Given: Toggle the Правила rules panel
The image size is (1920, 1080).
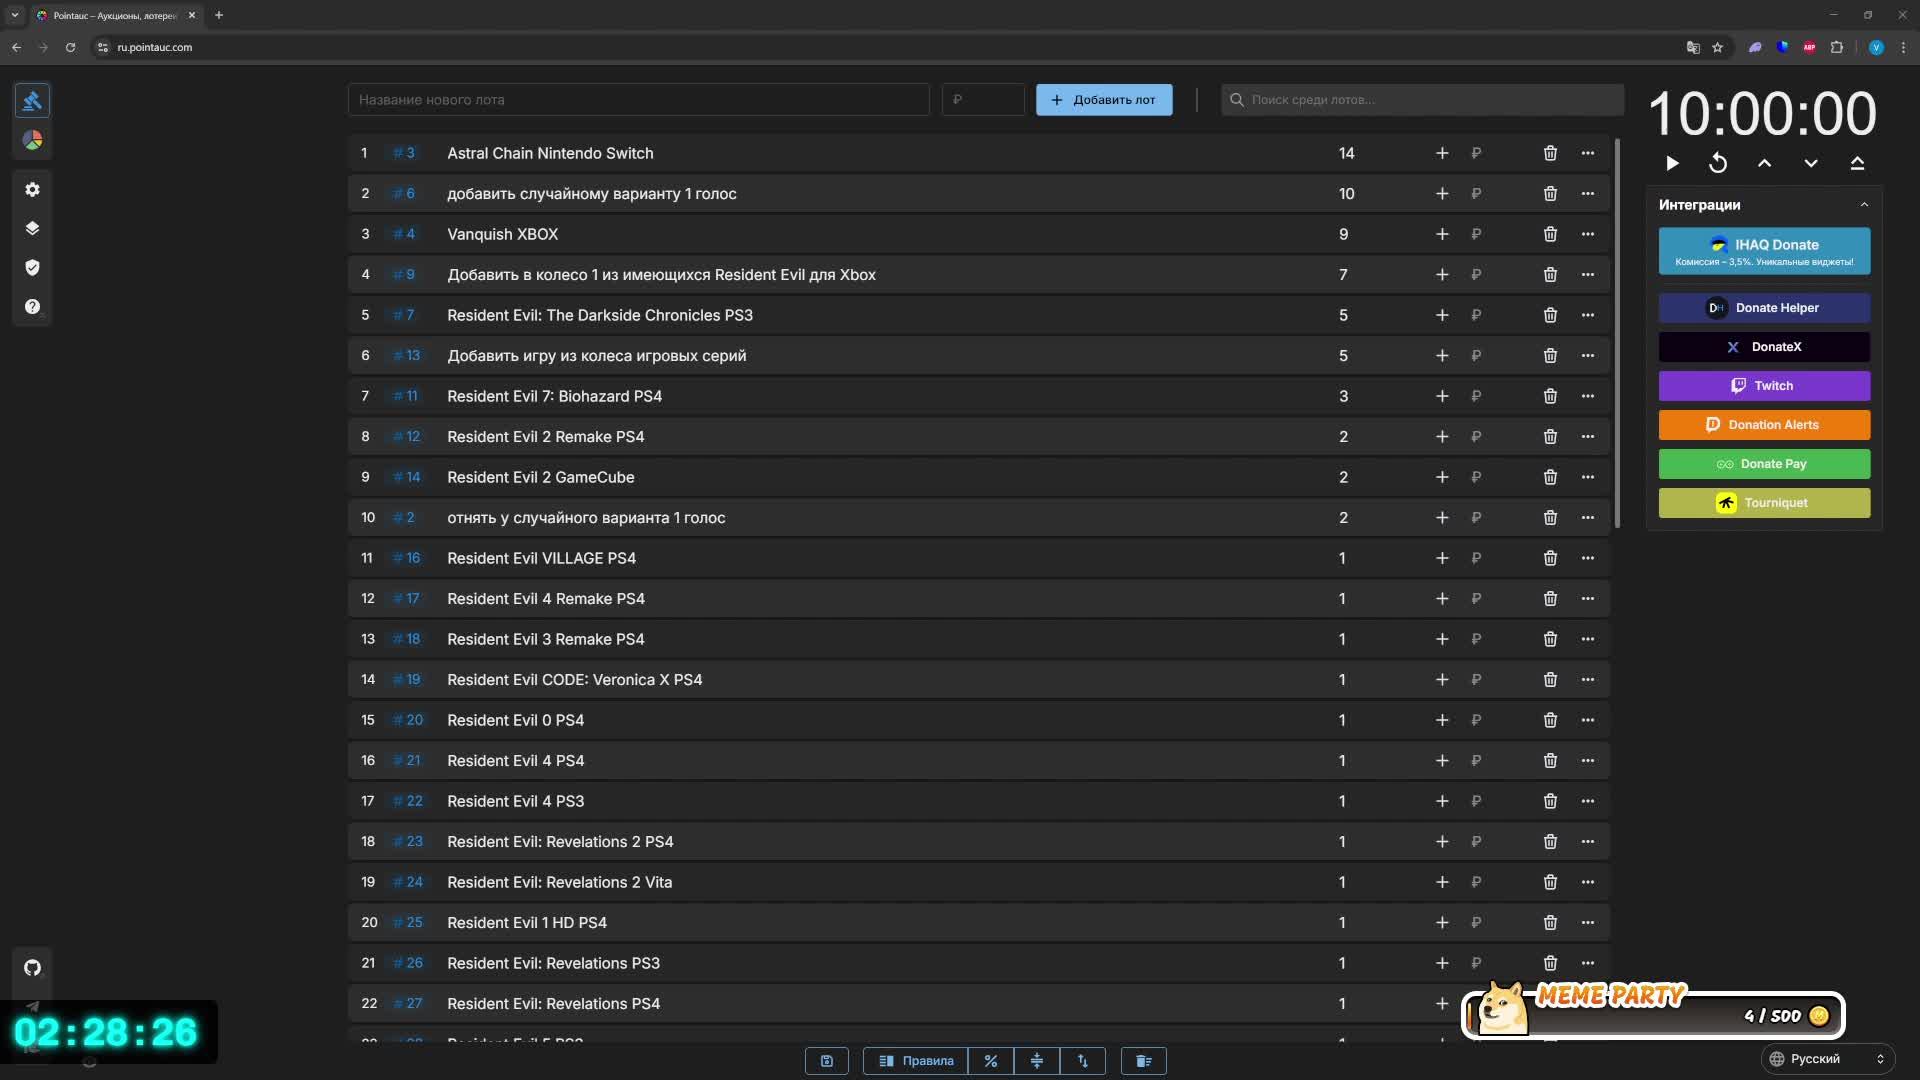Looking at the screenshot, I should tap(916, 1061).
